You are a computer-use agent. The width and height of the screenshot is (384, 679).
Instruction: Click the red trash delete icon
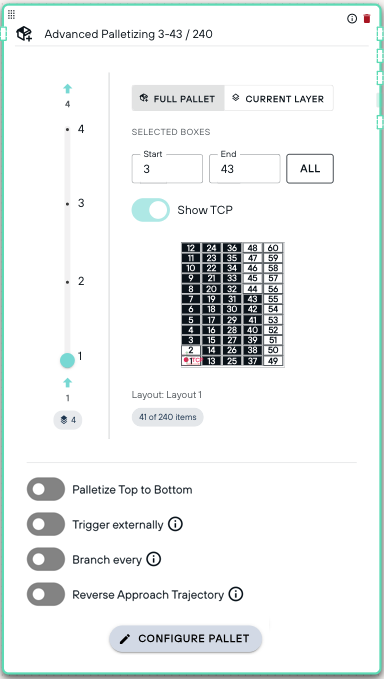[367, 18]
